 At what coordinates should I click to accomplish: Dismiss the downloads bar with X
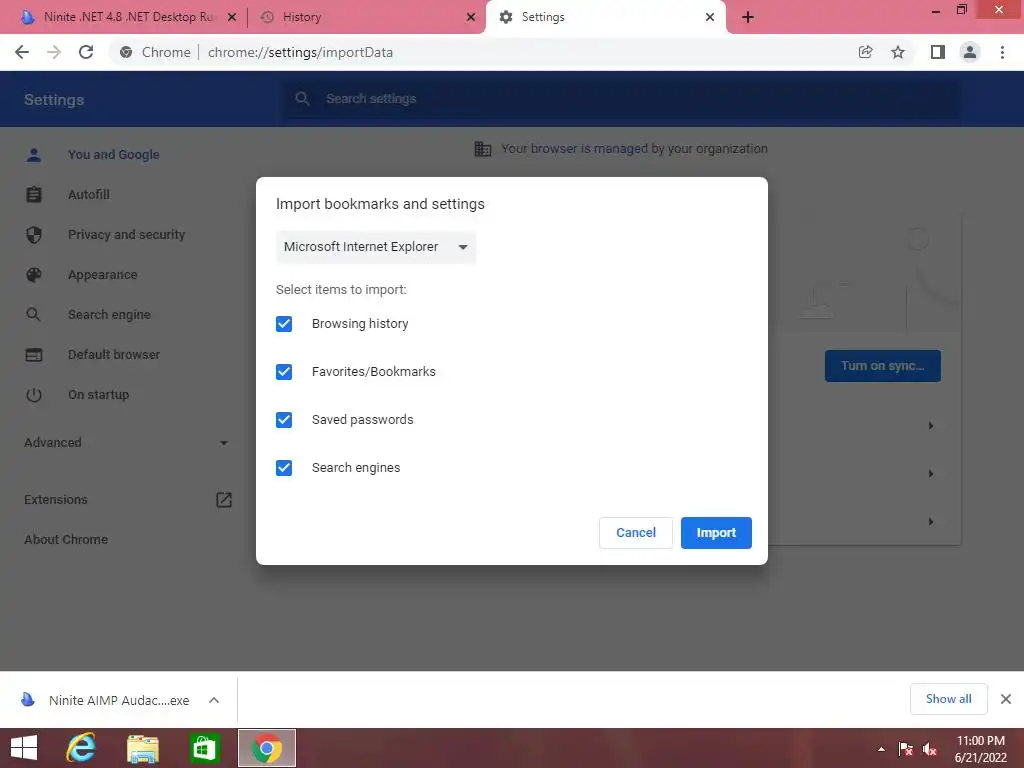point(1006,699)
